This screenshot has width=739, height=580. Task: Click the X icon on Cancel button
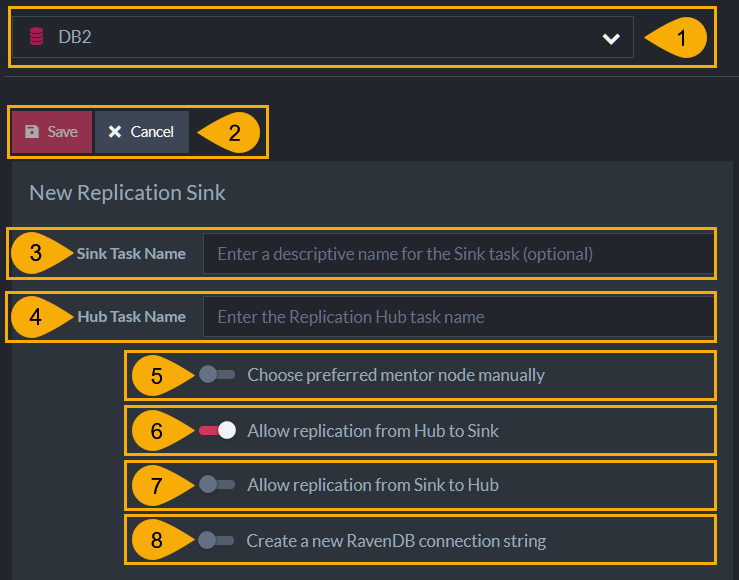[115, 131]
